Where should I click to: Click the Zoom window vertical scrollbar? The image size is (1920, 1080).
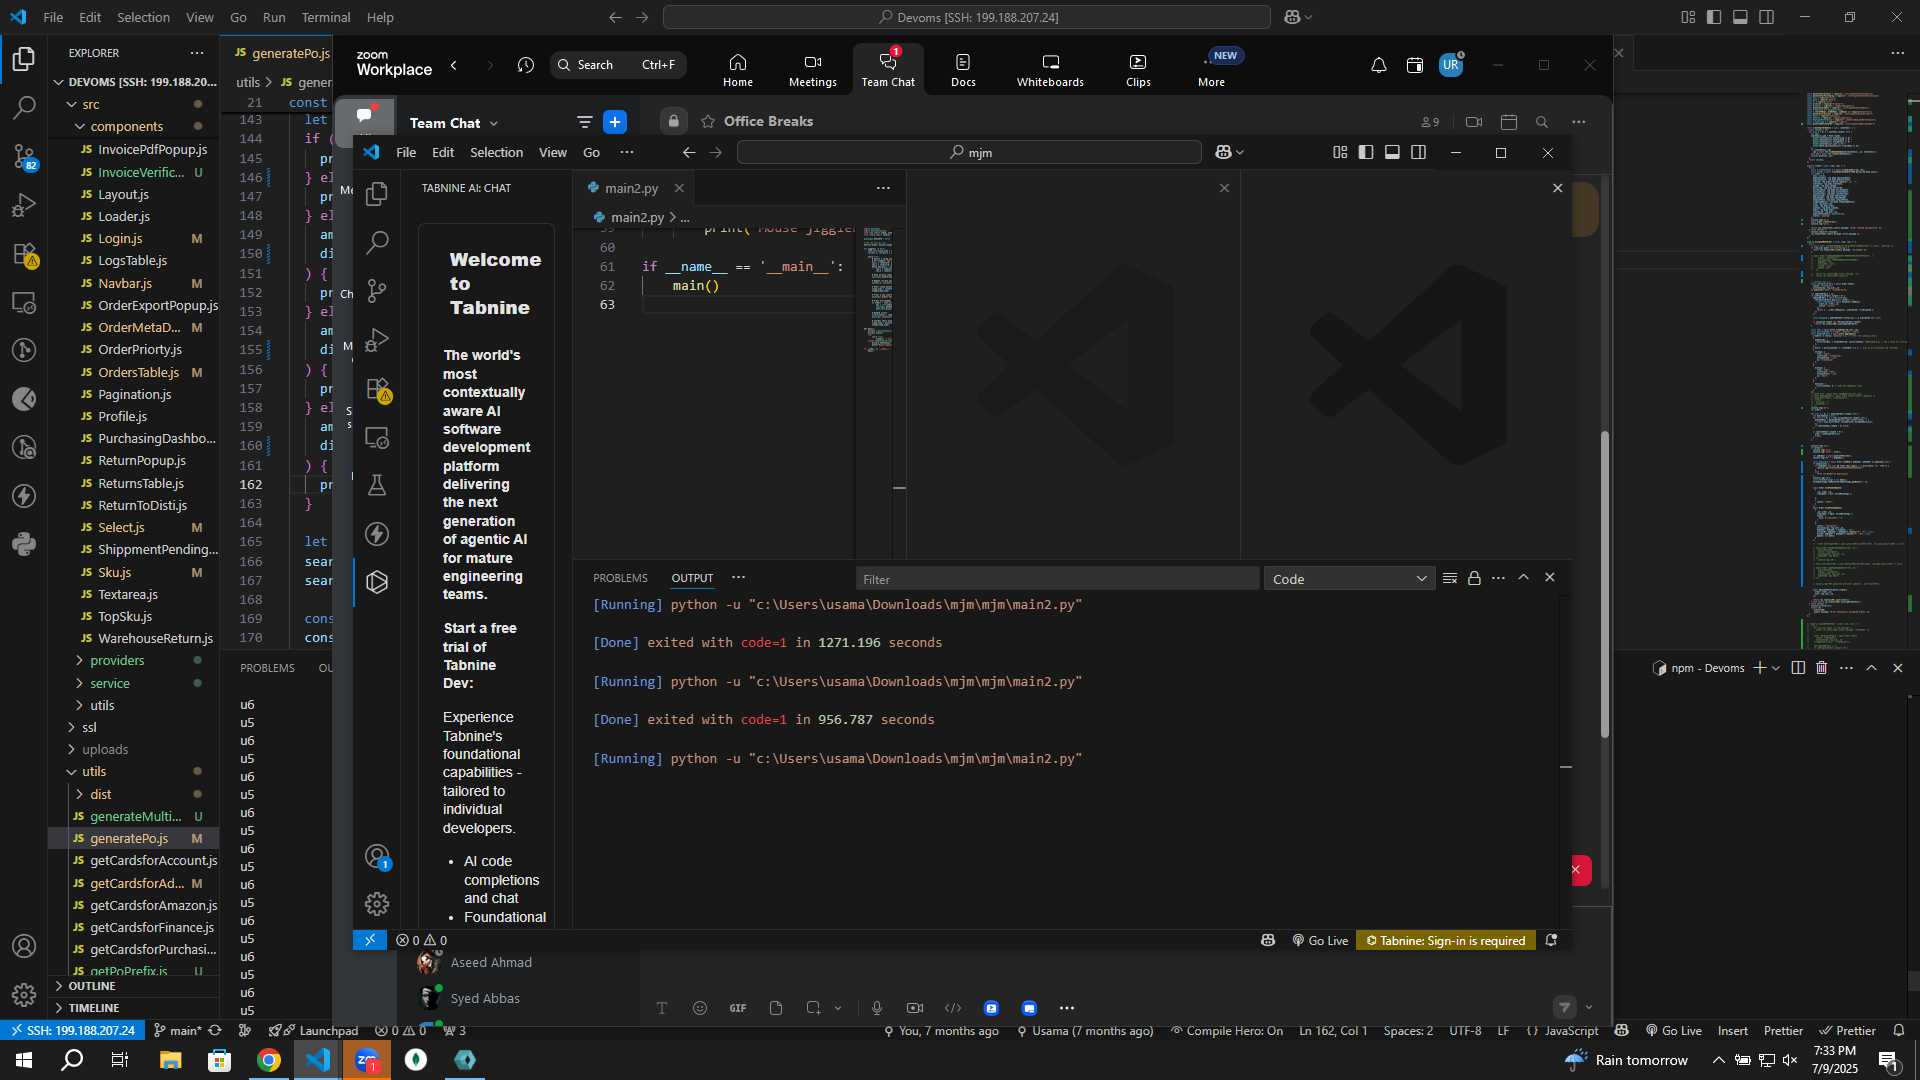pyautogui.click(x=1605, y=585)
